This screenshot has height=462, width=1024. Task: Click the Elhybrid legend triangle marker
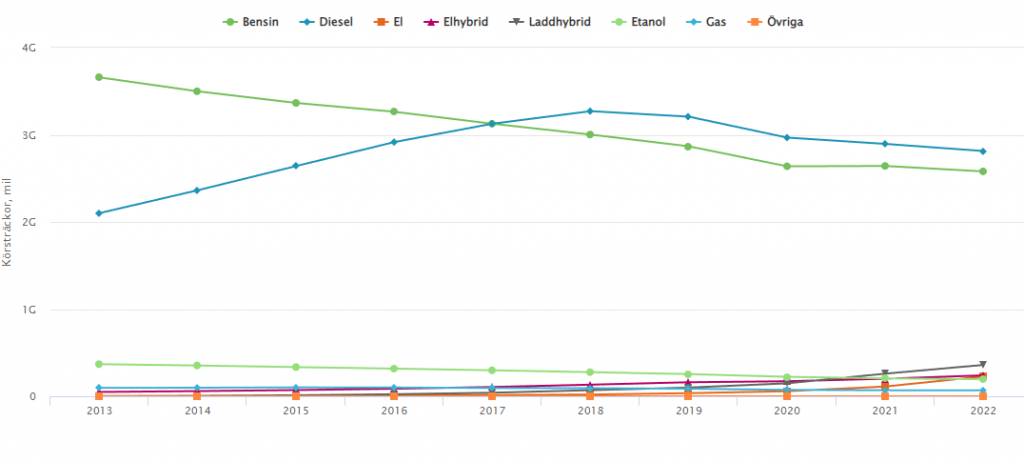pos(432,21)
